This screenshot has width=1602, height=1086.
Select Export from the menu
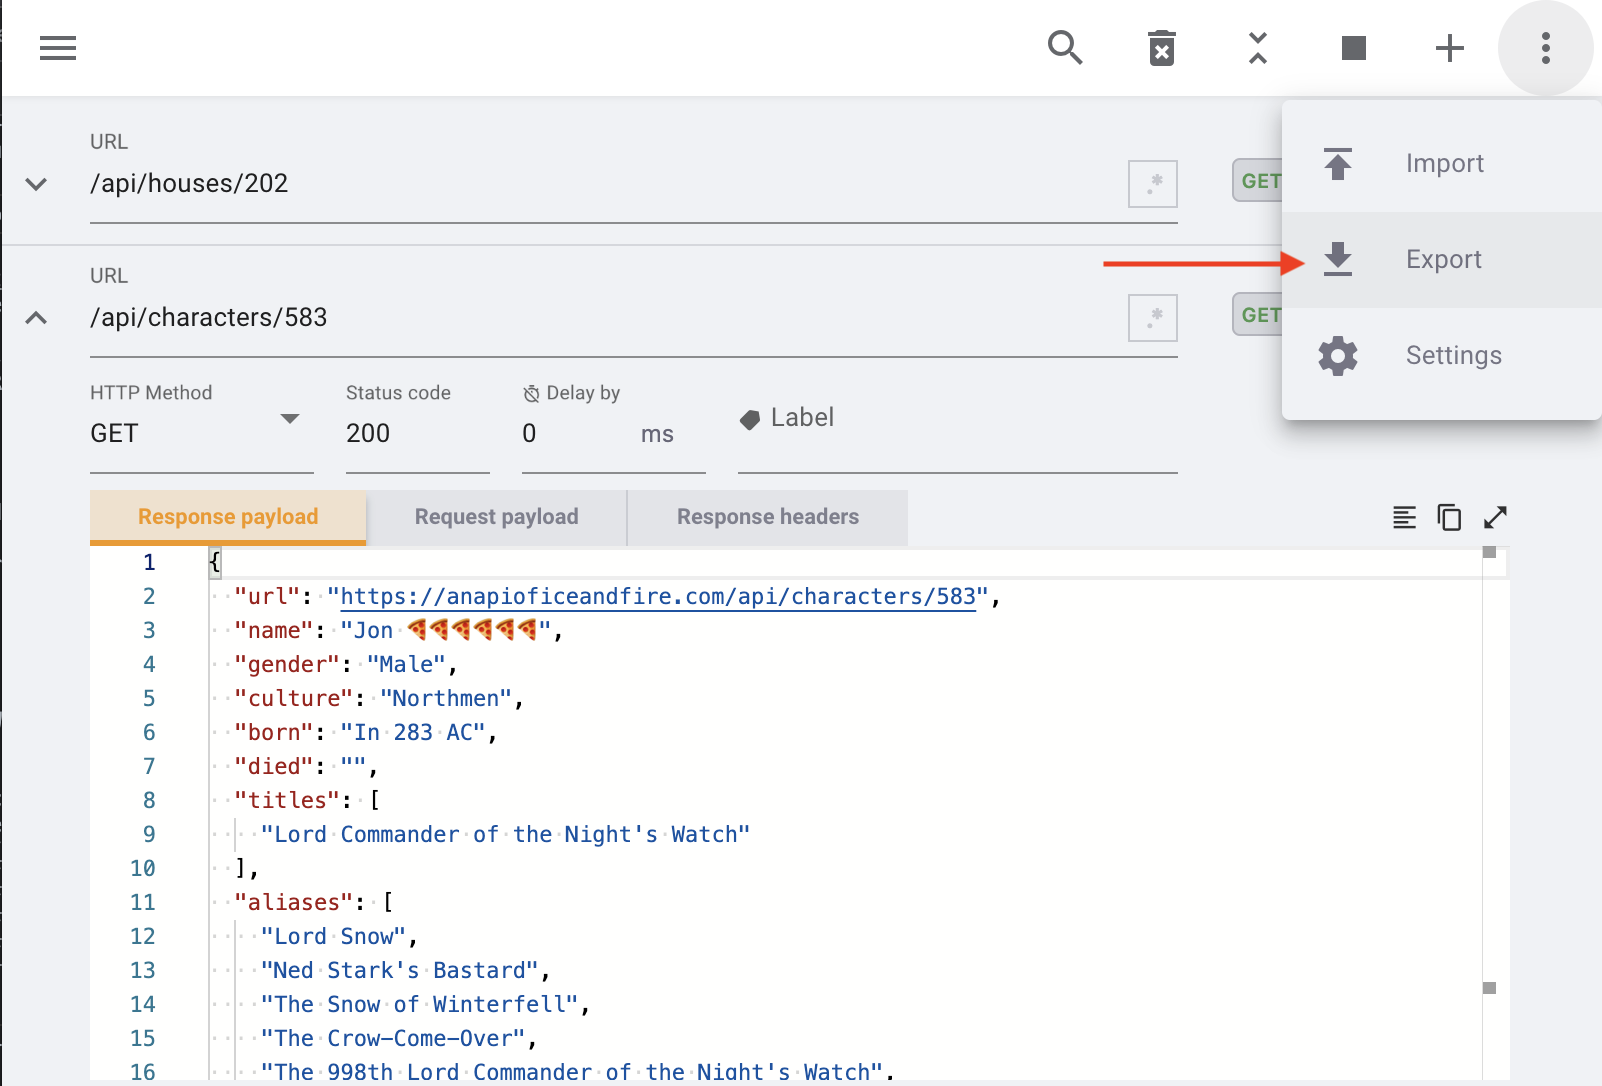tap(1442, 260)
